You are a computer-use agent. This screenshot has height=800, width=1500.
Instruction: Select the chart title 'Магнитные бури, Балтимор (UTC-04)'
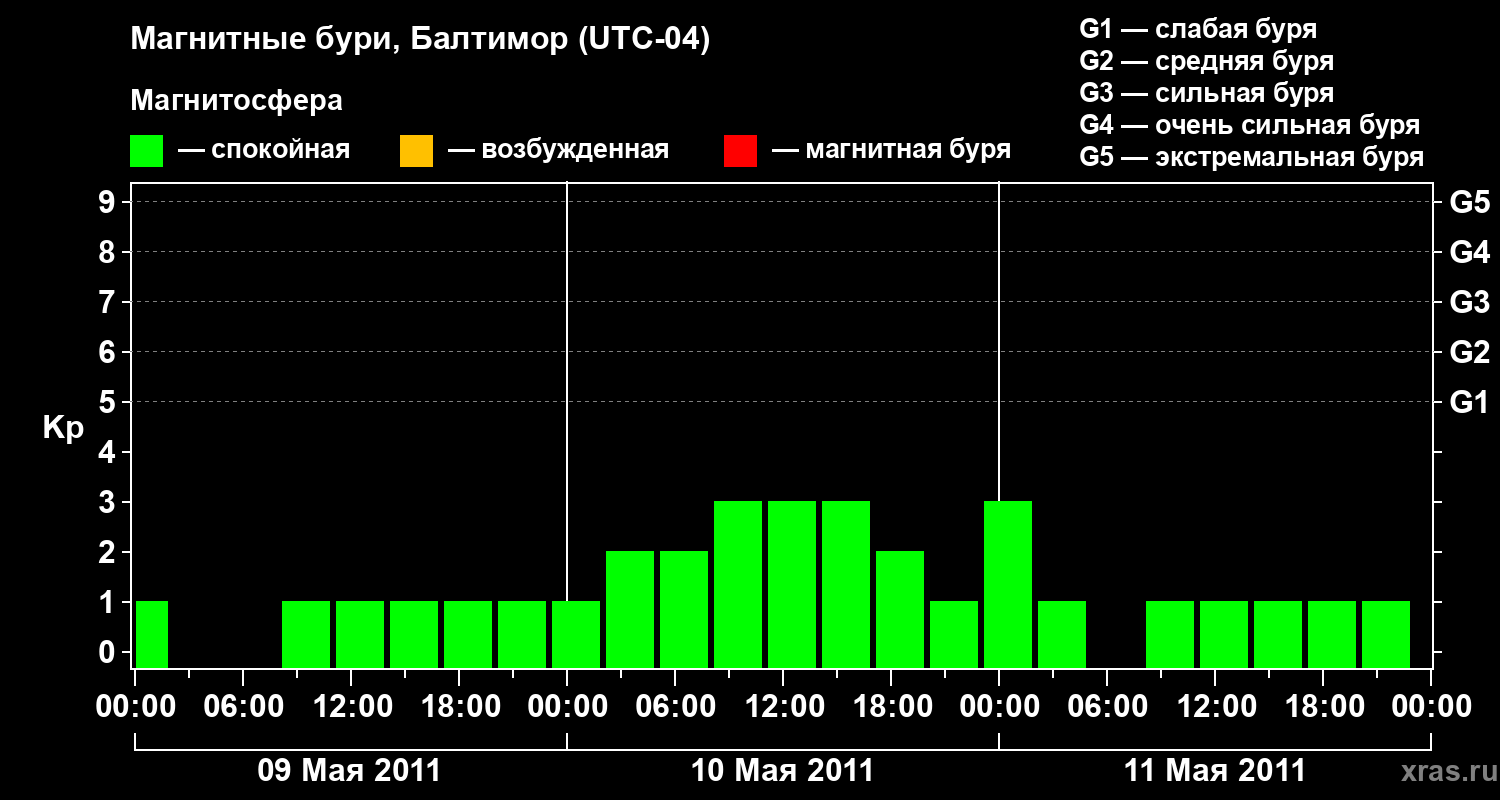pyautogui.click(x=420, y=41)
